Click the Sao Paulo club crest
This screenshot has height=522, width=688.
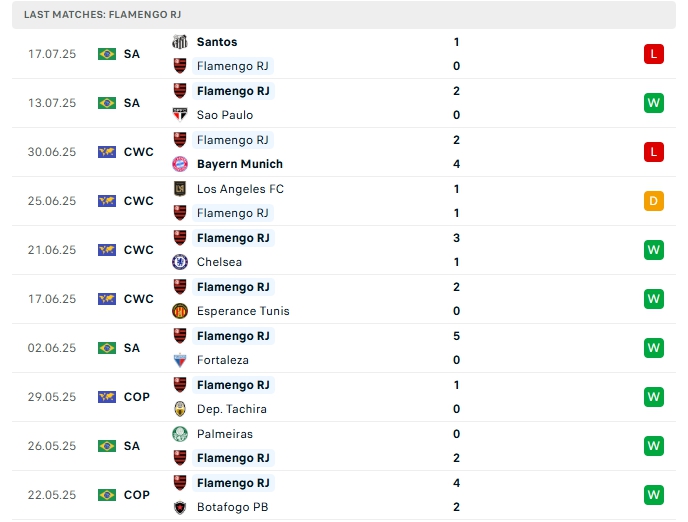coord(180,115)
